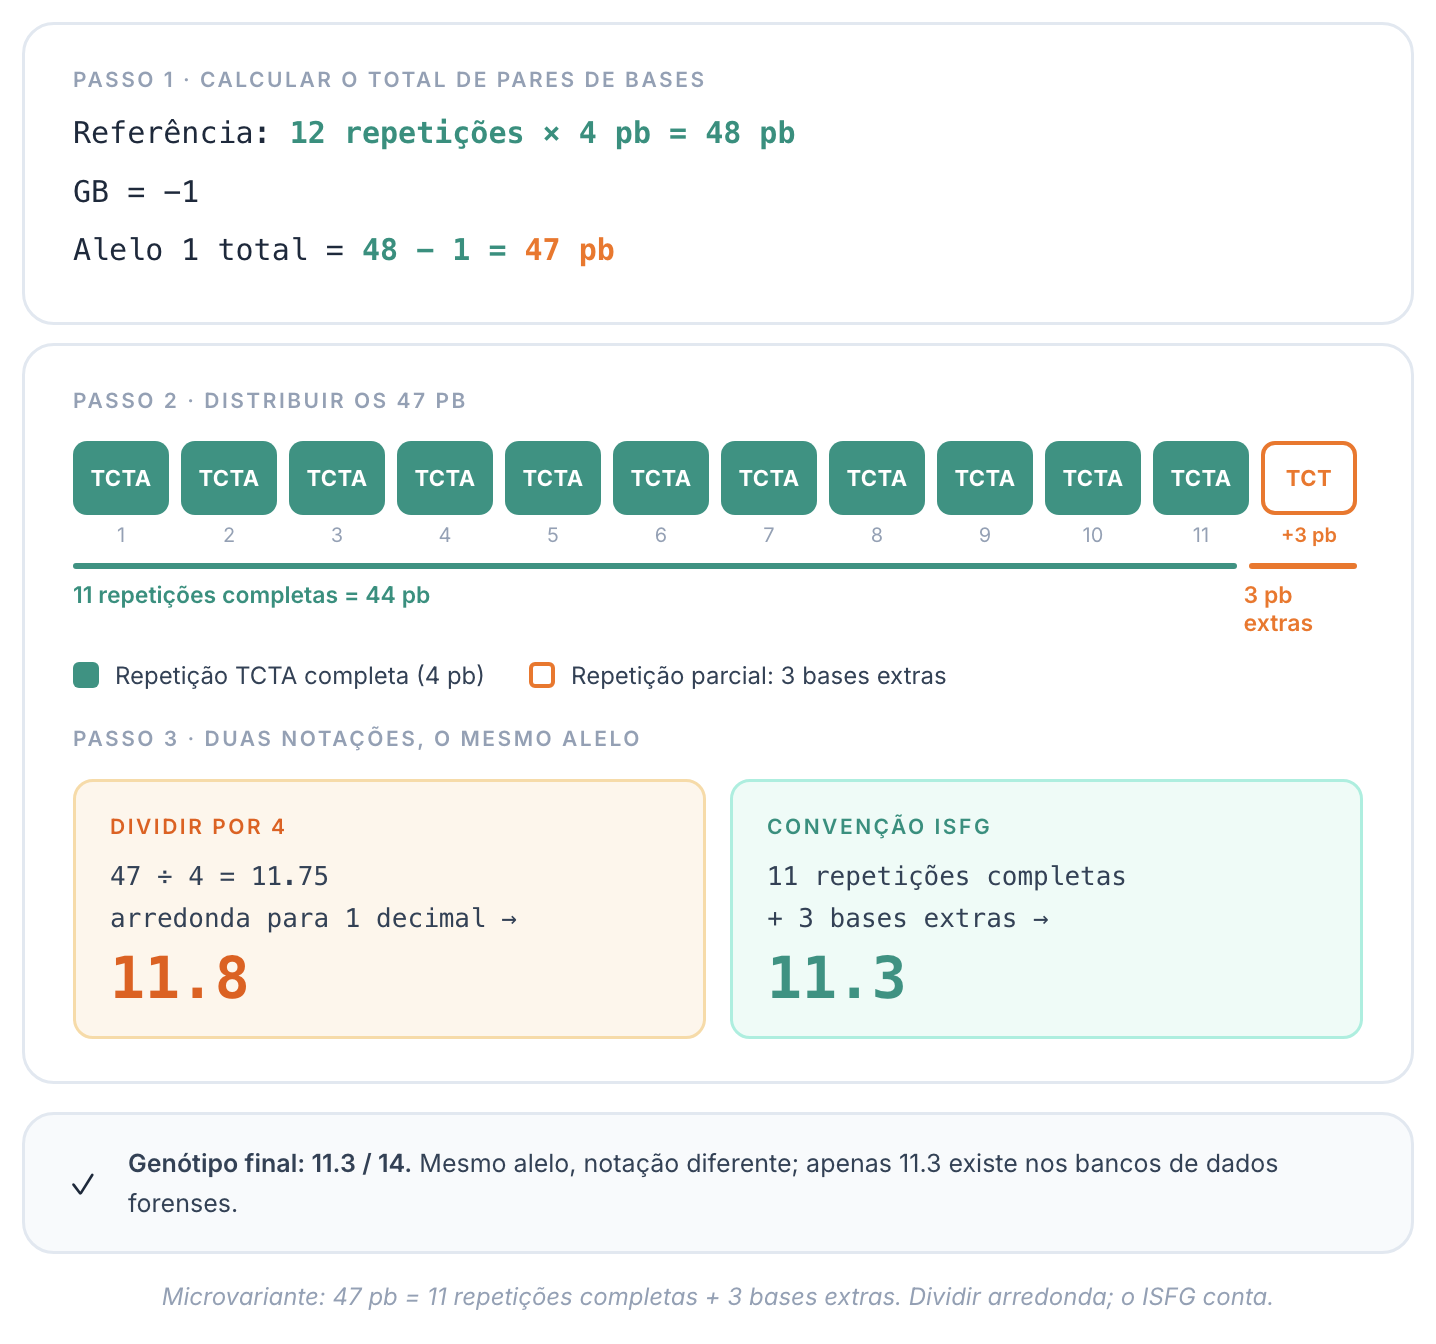Viewport: 1436px width, 1344px height.
Task: Click the number 10 under the TCTA block
Action: tap(1093, 535)
